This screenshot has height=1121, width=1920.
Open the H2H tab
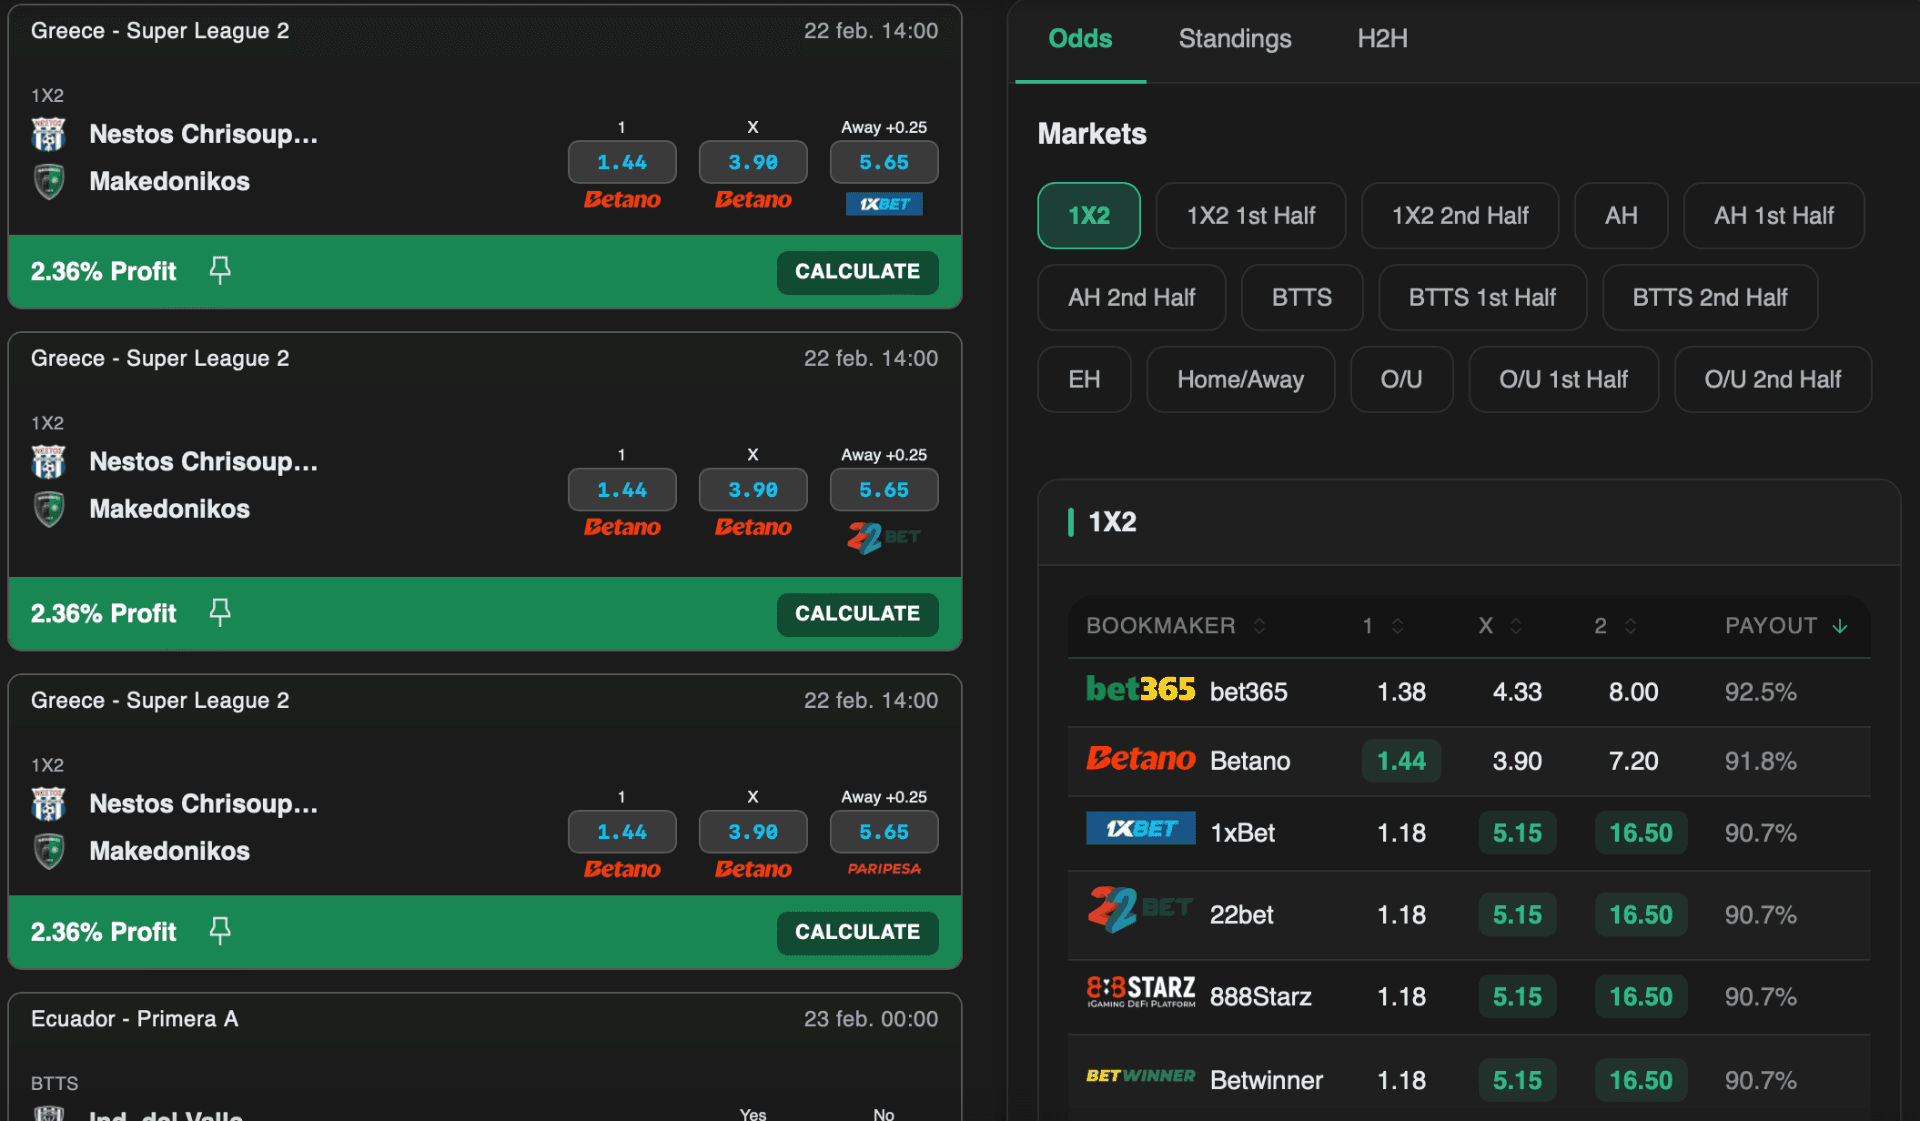click(x=1382, y=39)
